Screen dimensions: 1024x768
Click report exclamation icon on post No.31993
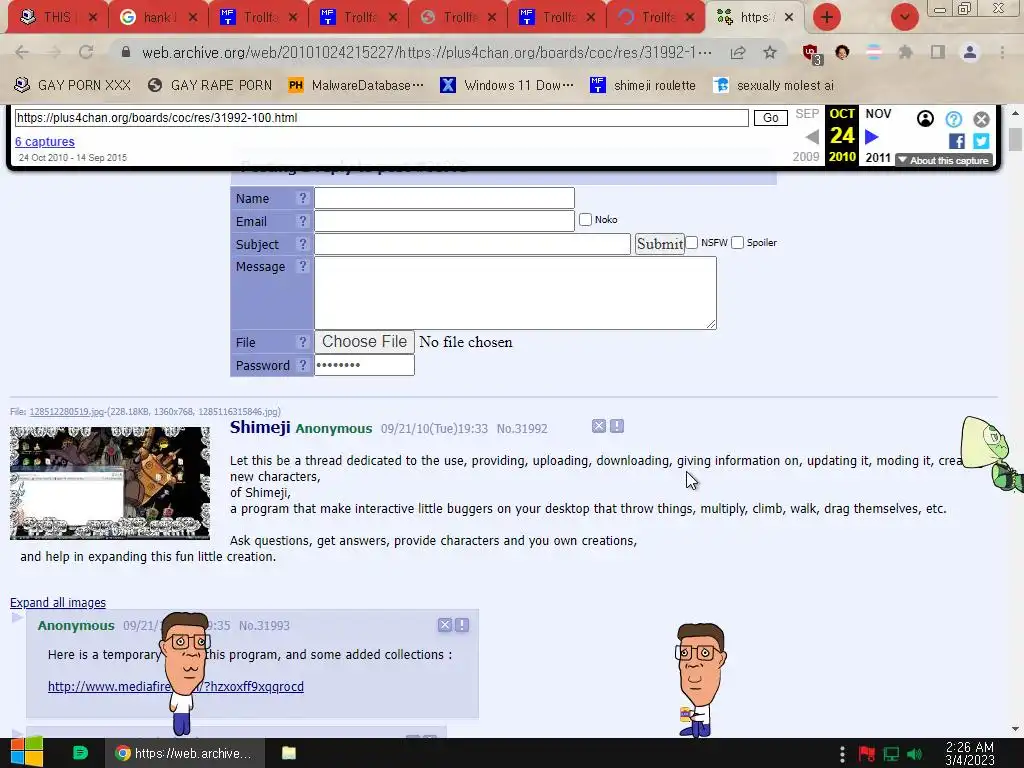click(462, 625)
